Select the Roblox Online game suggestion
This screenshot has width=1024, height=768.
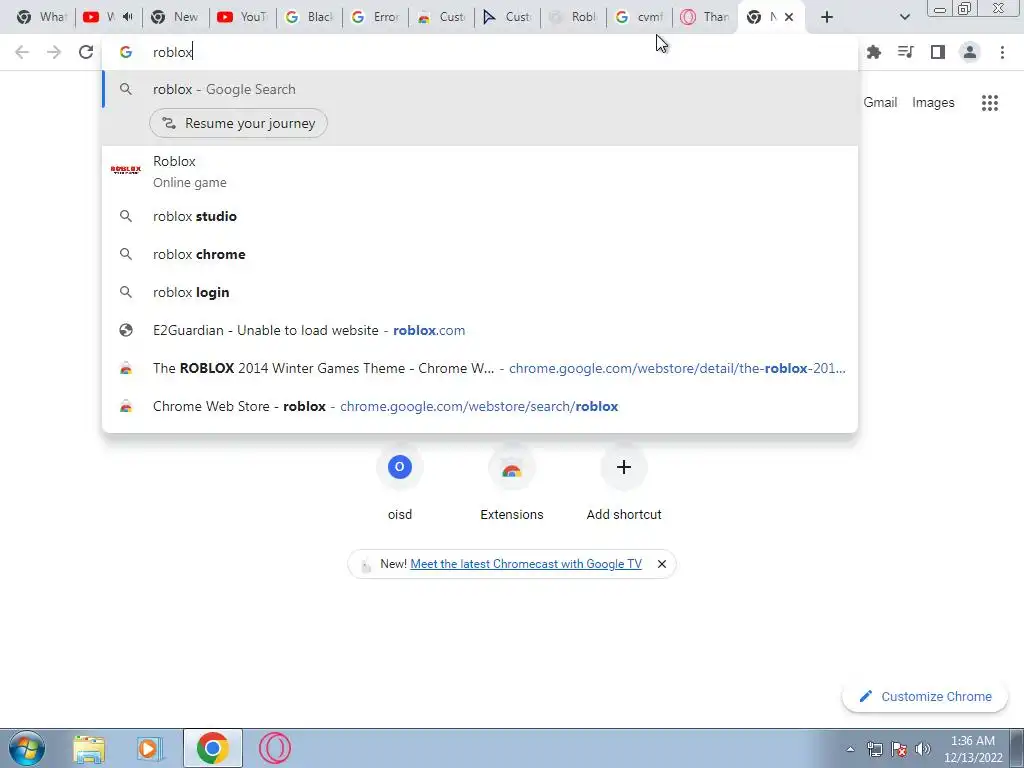tap(480, 171)
